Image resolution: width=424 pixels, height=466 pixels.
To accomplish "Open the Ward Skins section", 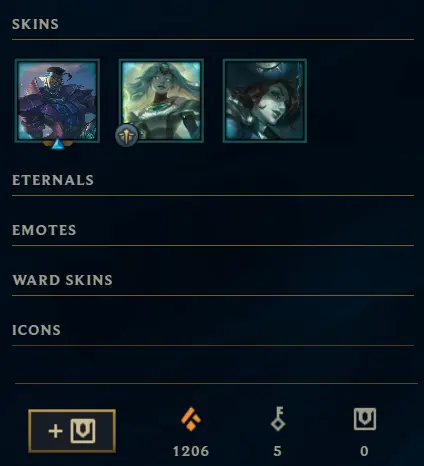I will click(x=62, y=280).
